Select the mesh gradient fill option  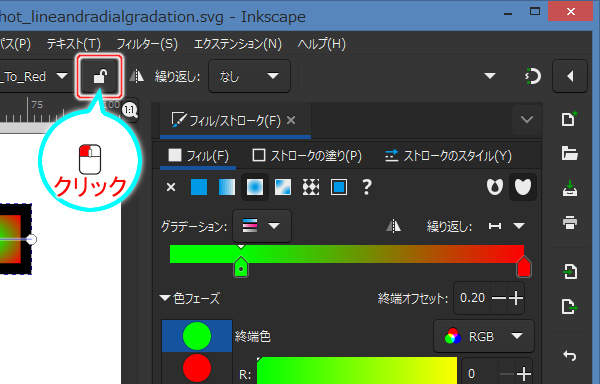(283, 187)
